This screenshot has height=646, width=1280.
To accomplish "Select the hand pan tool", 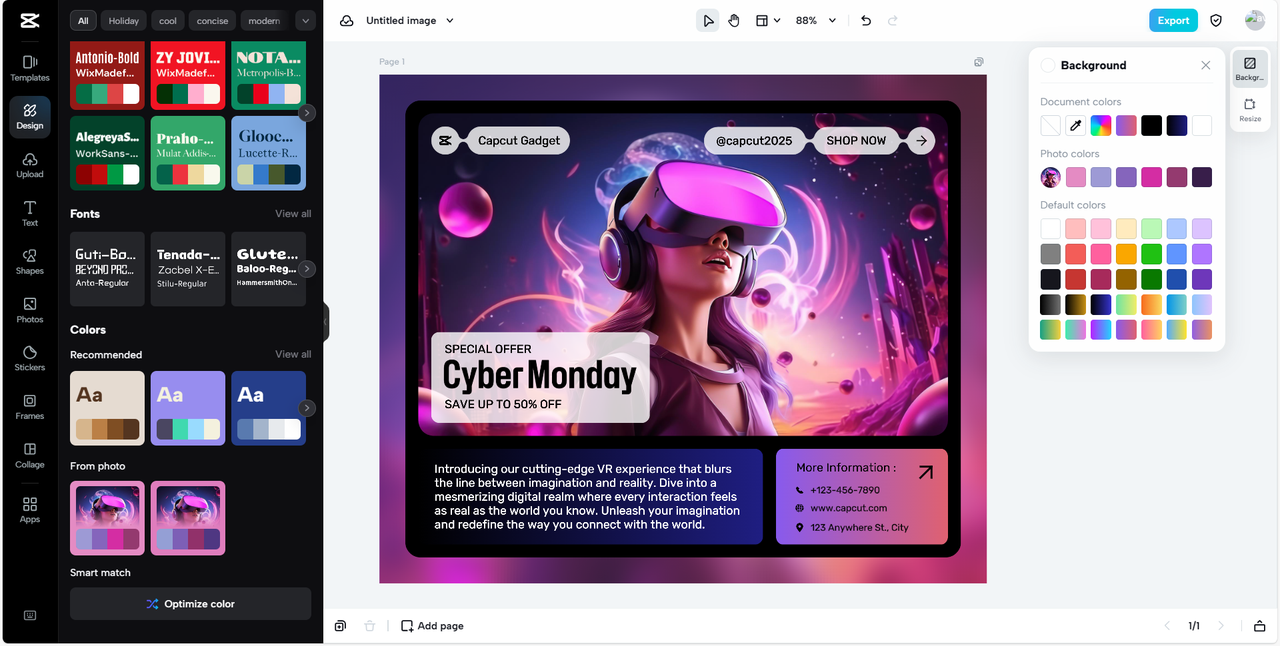I will coord(734,20).
